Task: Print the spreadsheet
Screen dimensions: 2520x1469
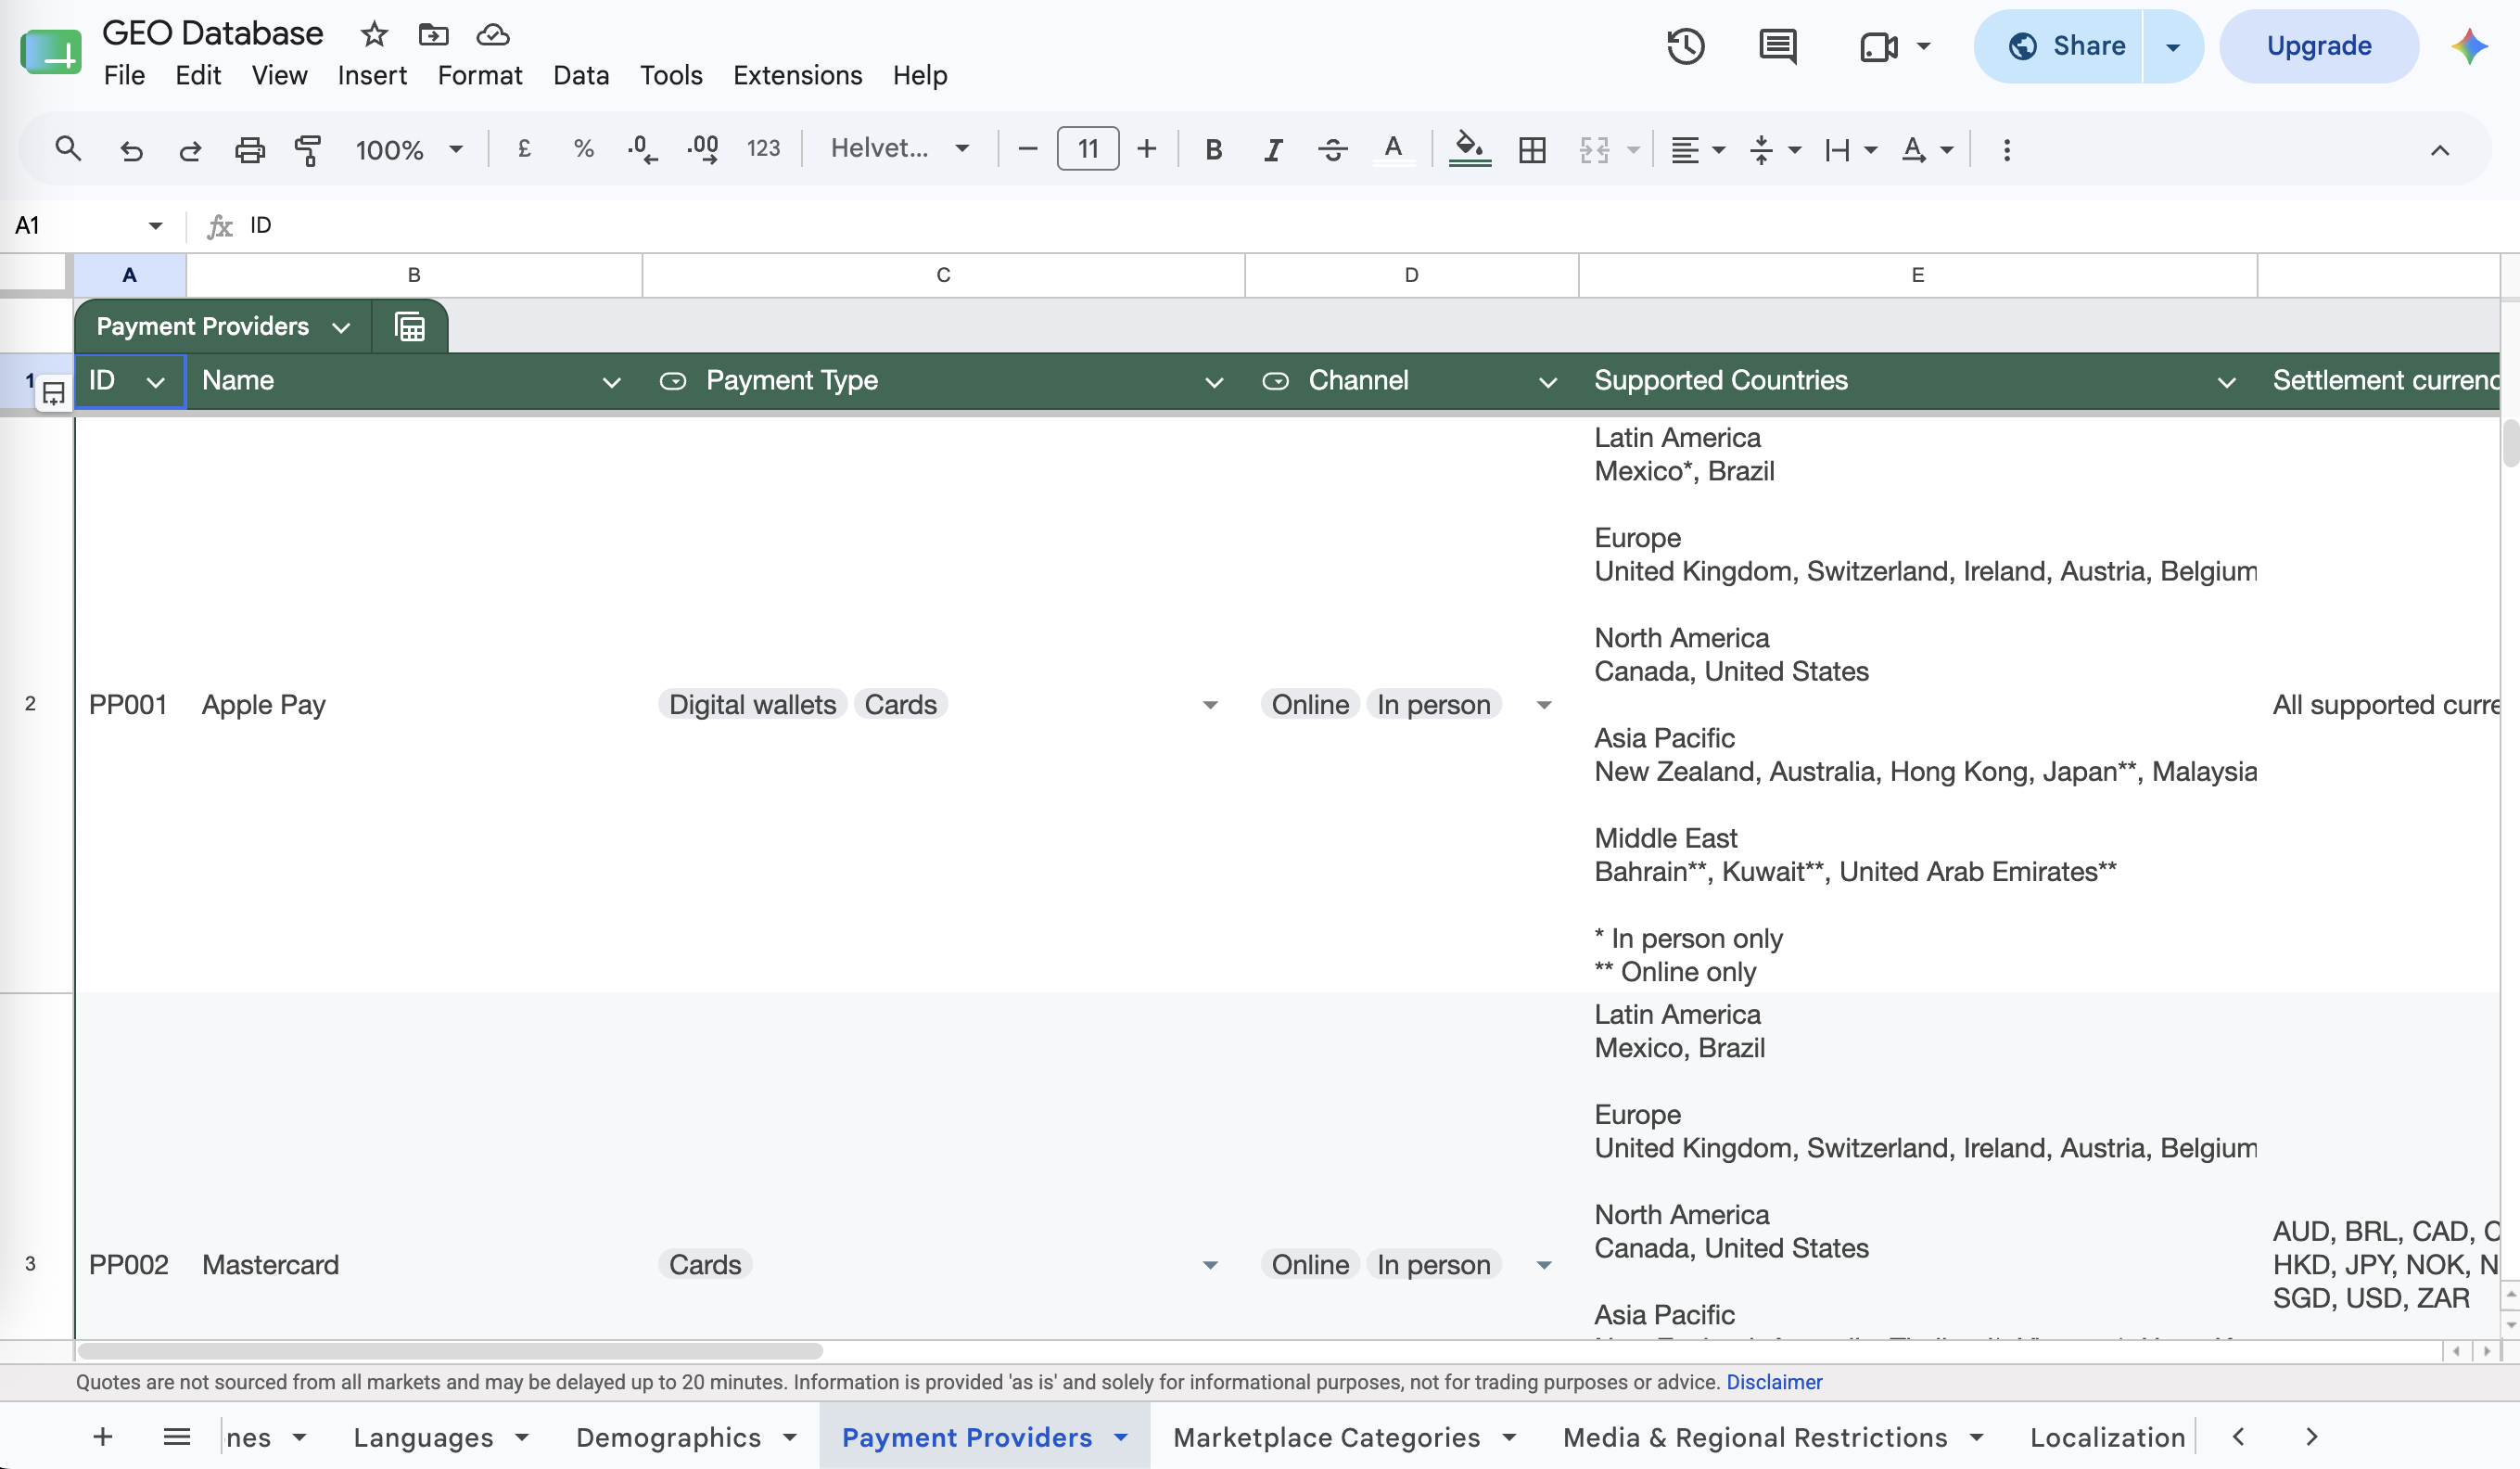Action: click(x=249, y=150)
